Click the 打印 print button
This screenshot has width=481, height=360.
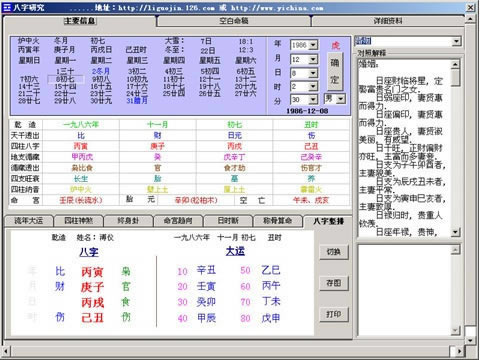tap(334, 314)
